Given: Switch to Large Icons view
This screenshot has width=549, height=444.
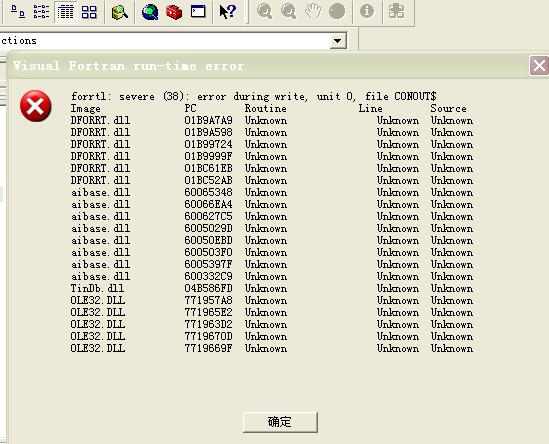Looking at the screenshot, I should (x=18, y=12).
